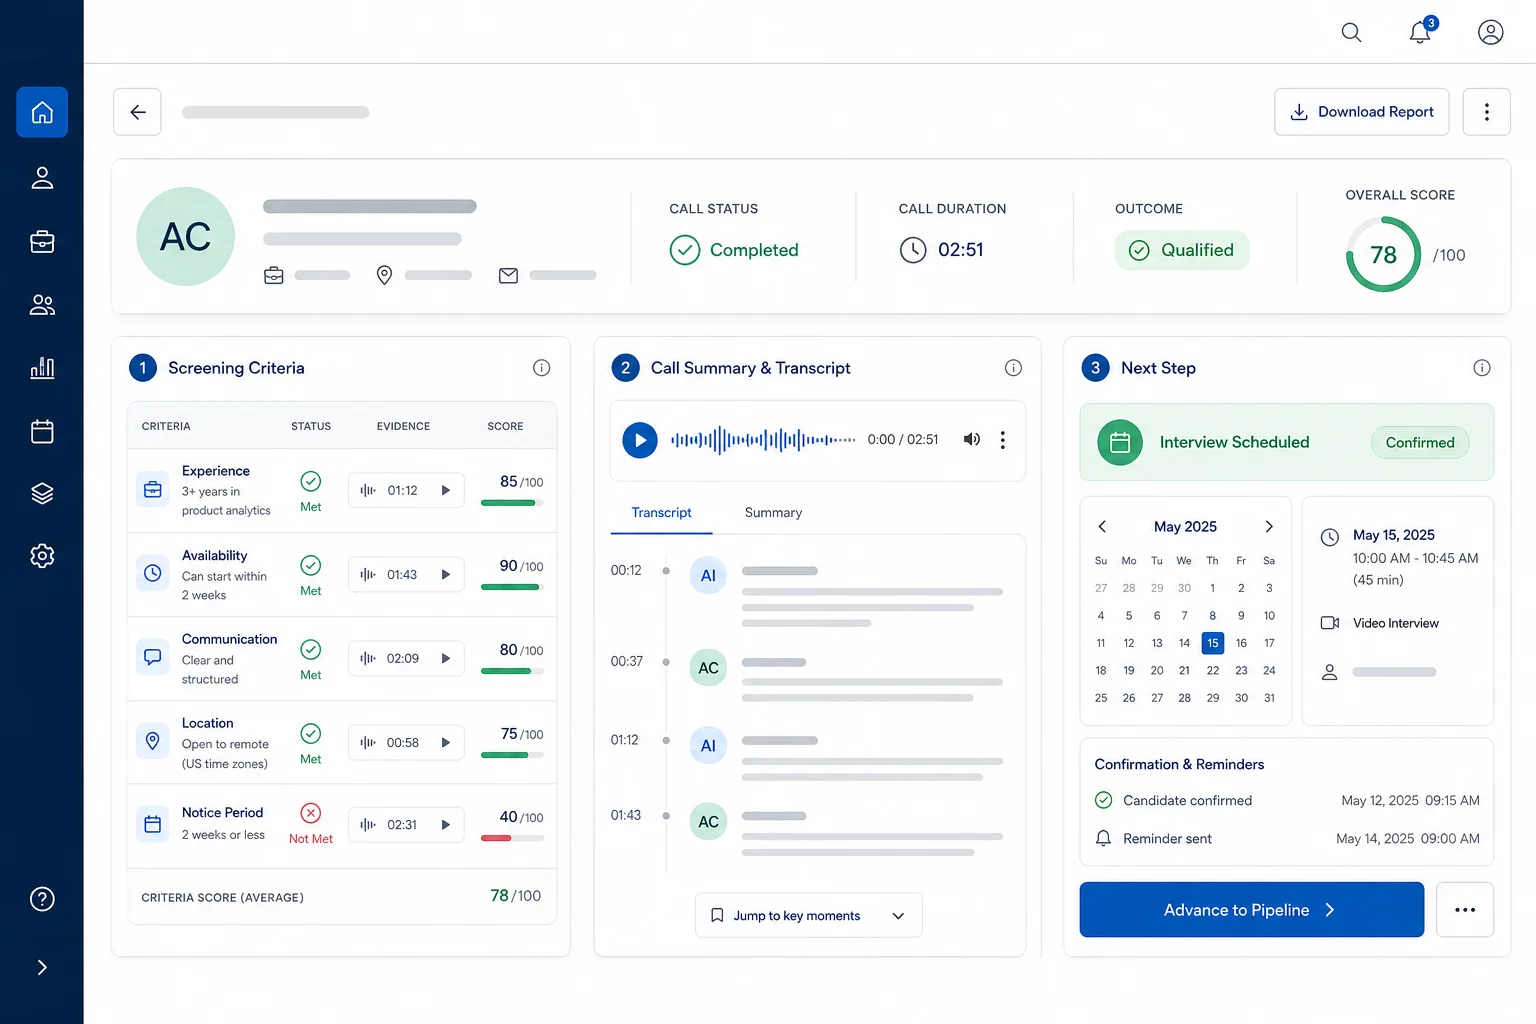Open the header three-dot menu beside Download Report

(x=1486, y=112)
